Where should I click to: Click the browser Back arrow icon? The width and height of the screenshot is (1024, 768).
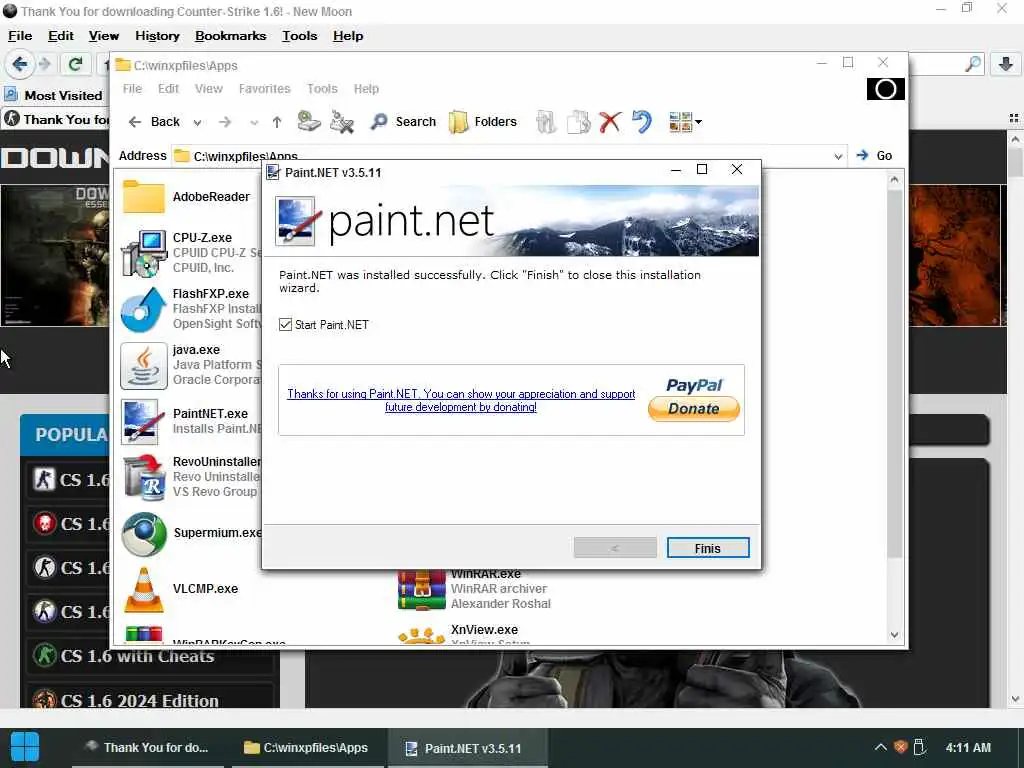(20, 64)
